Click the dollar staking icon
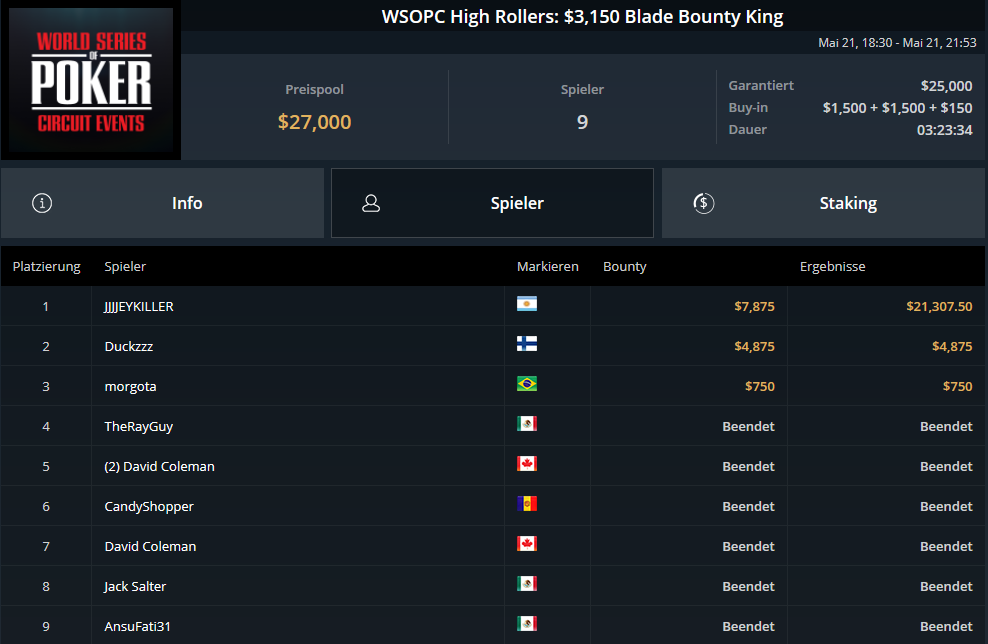Viewport: 988px width, 644px height. [x=704, y=203]
